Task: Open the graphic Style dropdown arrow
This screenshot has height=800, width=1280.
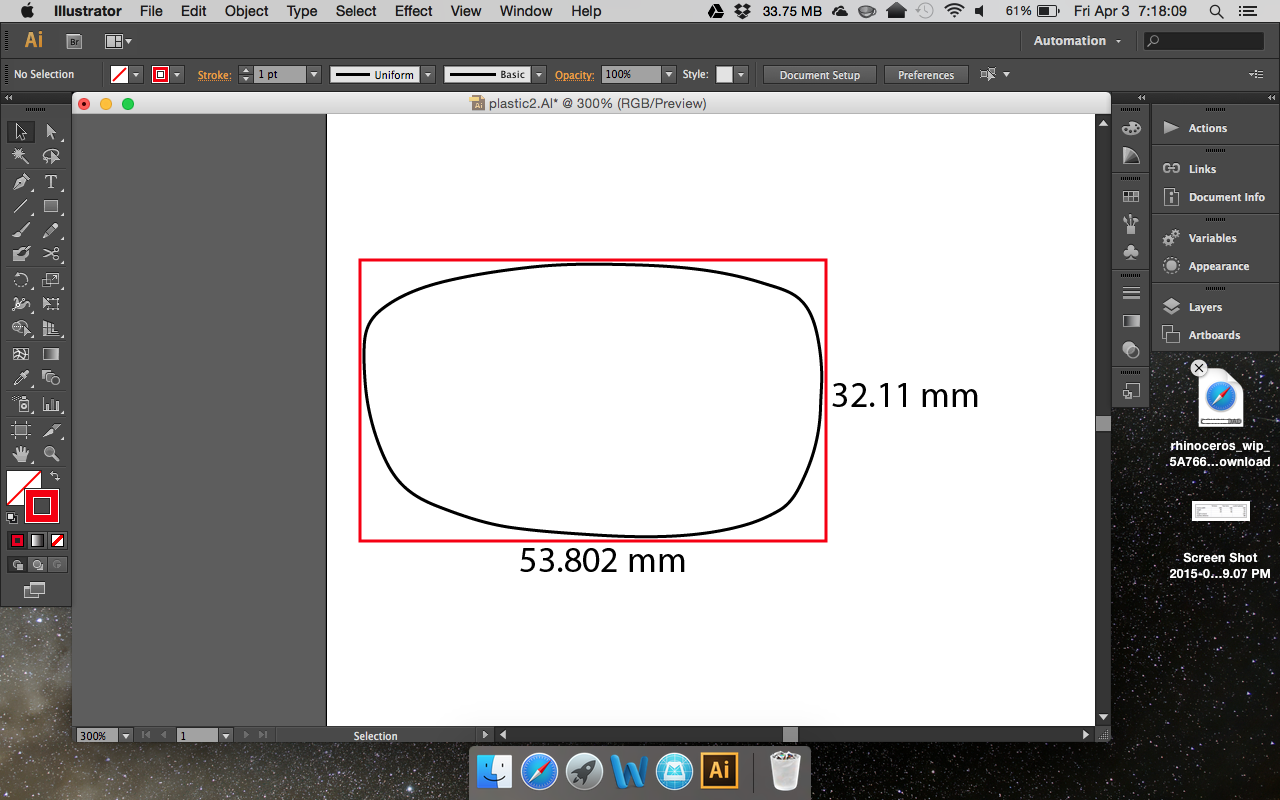Action: pyautogui.click(x=740, y=75)
